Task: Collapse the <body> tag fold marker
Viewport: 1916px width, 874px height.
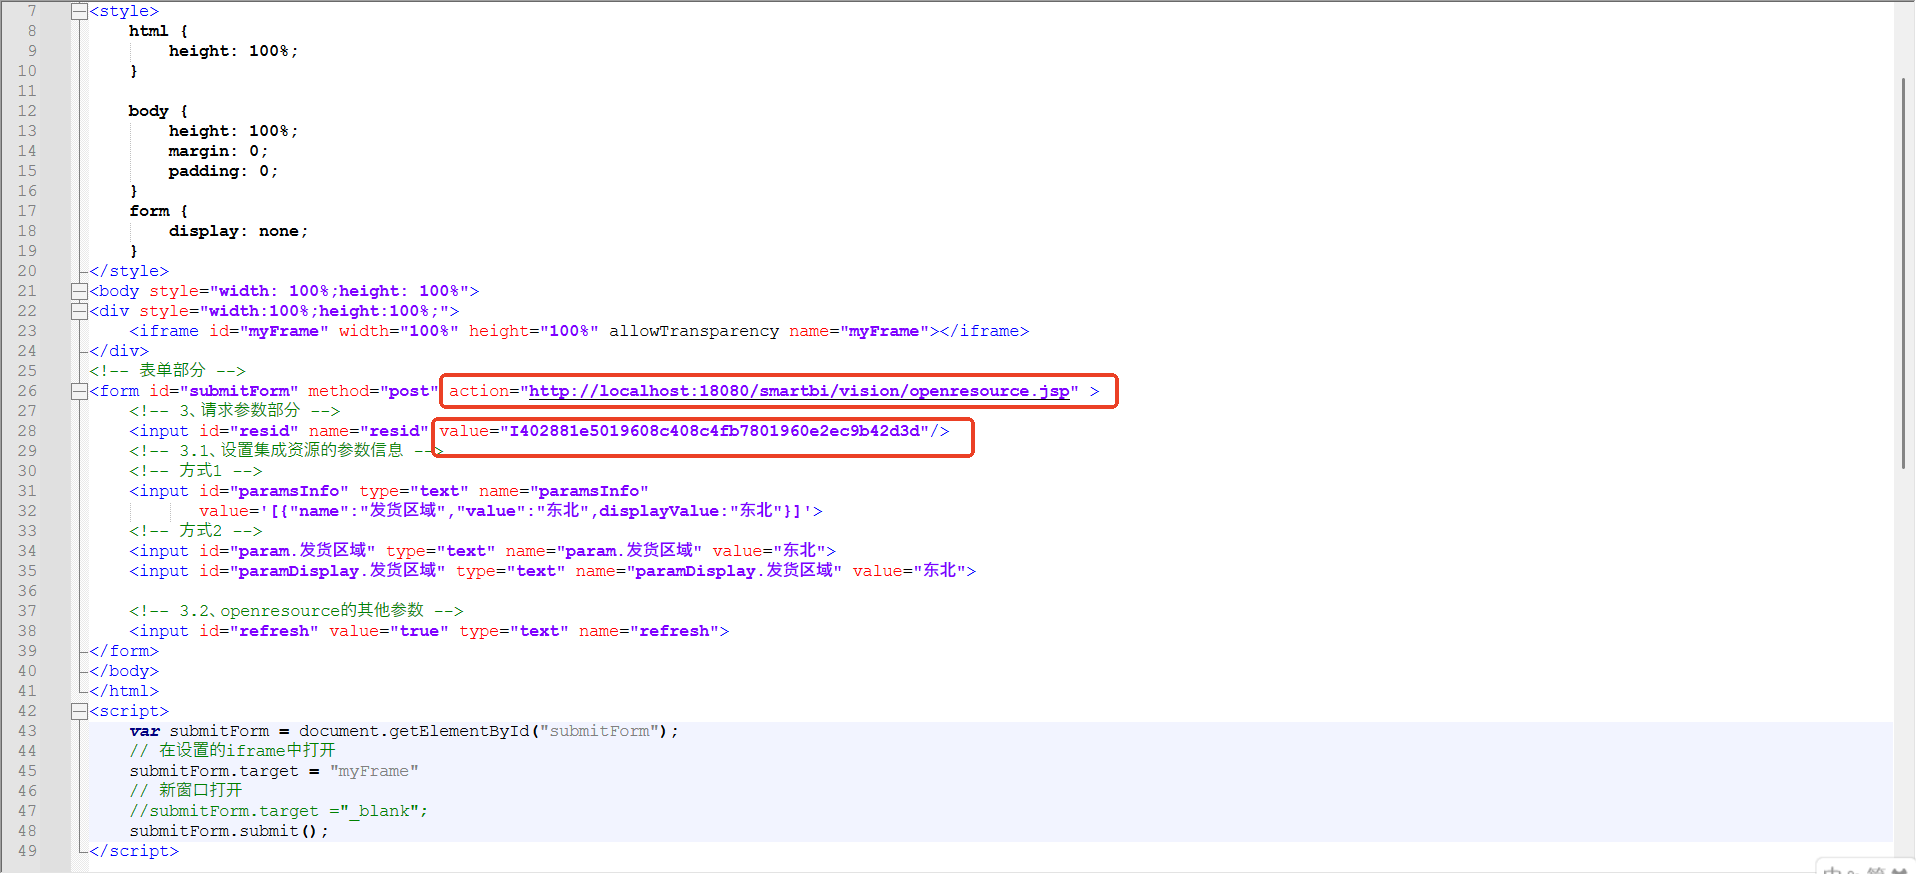Action: click(x=79, y=291)
